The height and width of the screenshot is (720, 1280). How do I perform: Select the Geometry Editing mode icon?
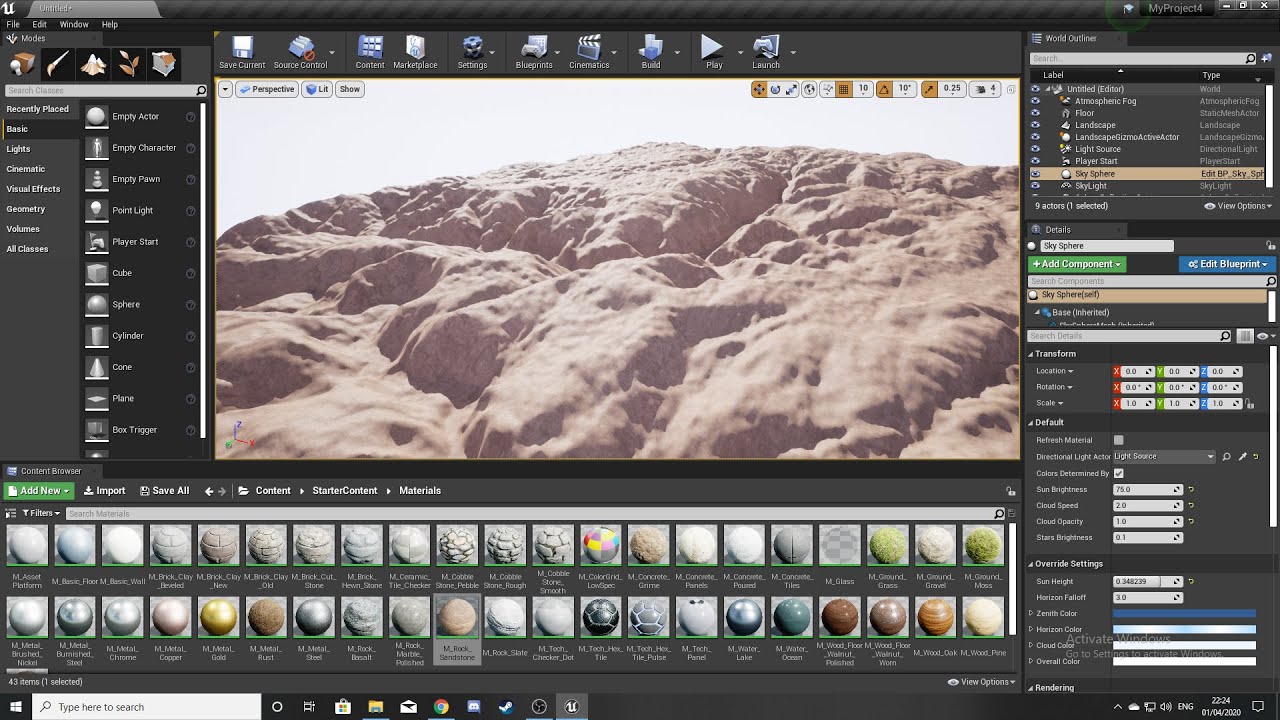(x=163, y=64)
